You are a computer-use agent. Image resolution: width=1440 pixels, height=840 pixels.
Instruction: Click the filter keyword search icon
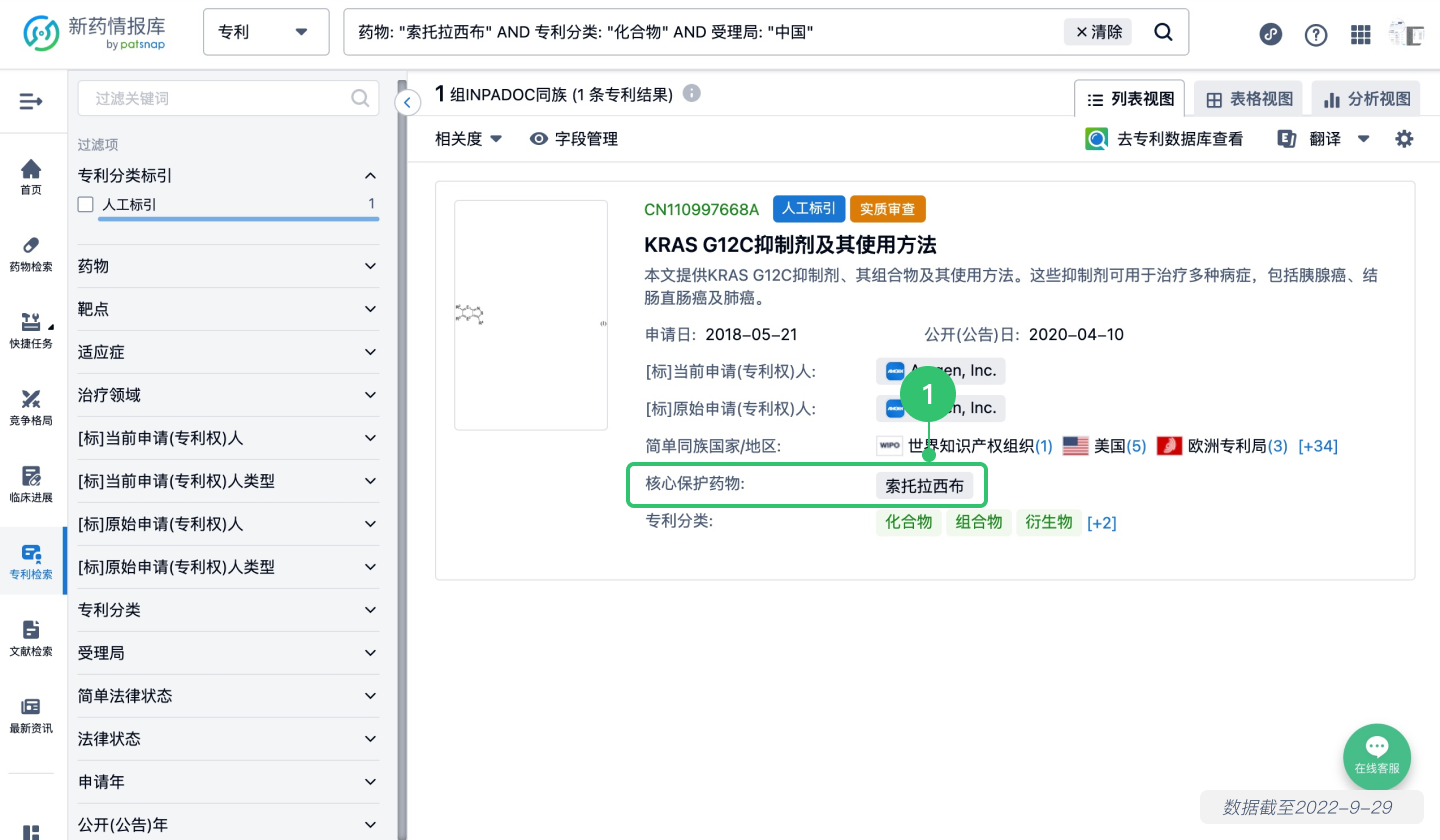pyautogui.click(x=360, y=98)
